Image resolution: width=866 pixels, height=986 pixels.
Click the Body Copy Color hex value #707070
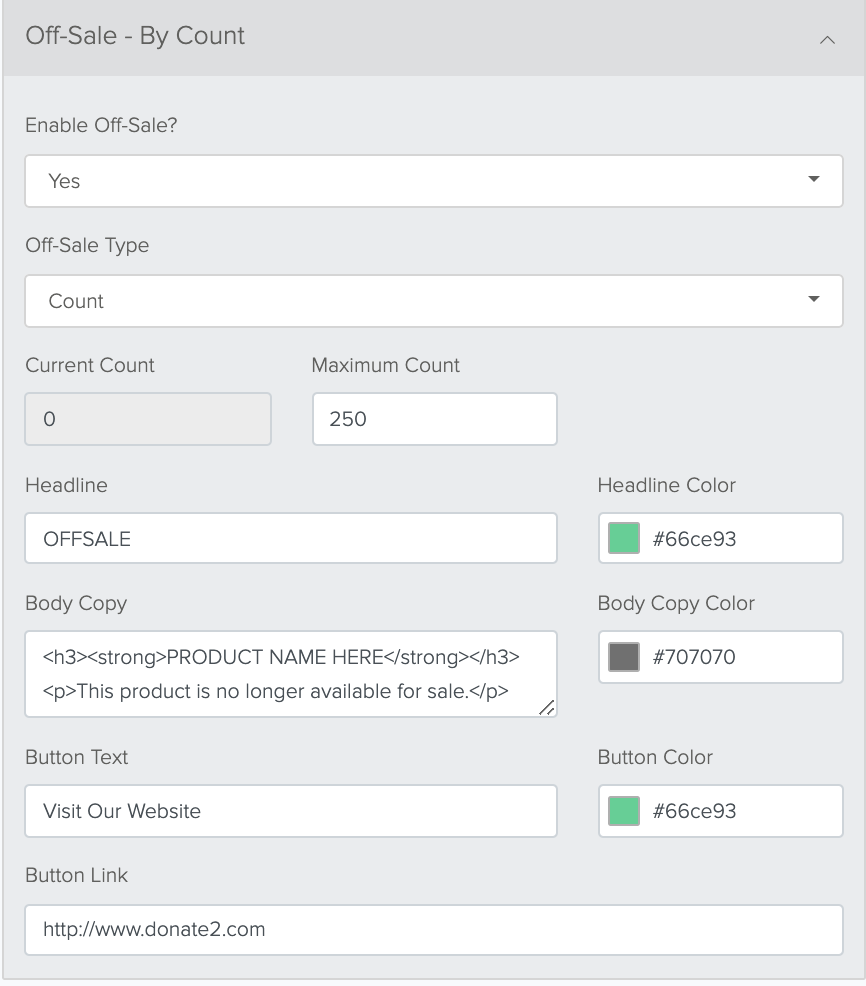point(694,657)
